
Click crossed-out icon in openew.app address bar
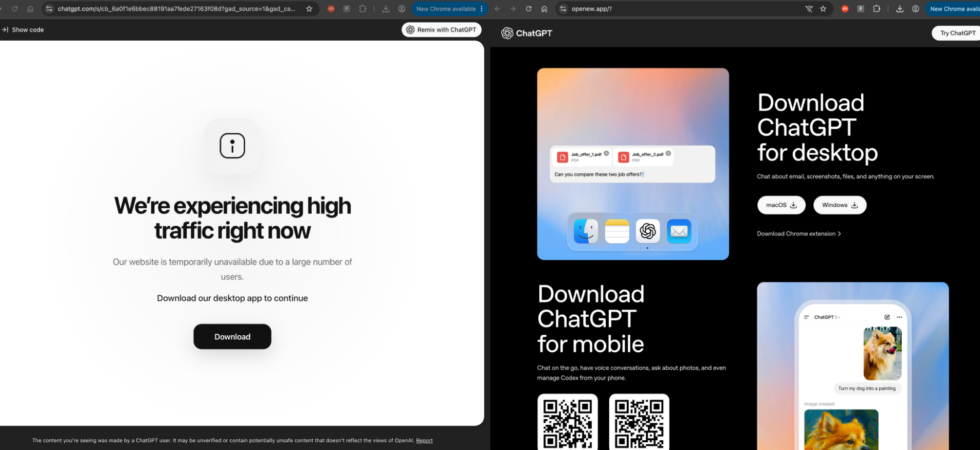tap(809, 9)
